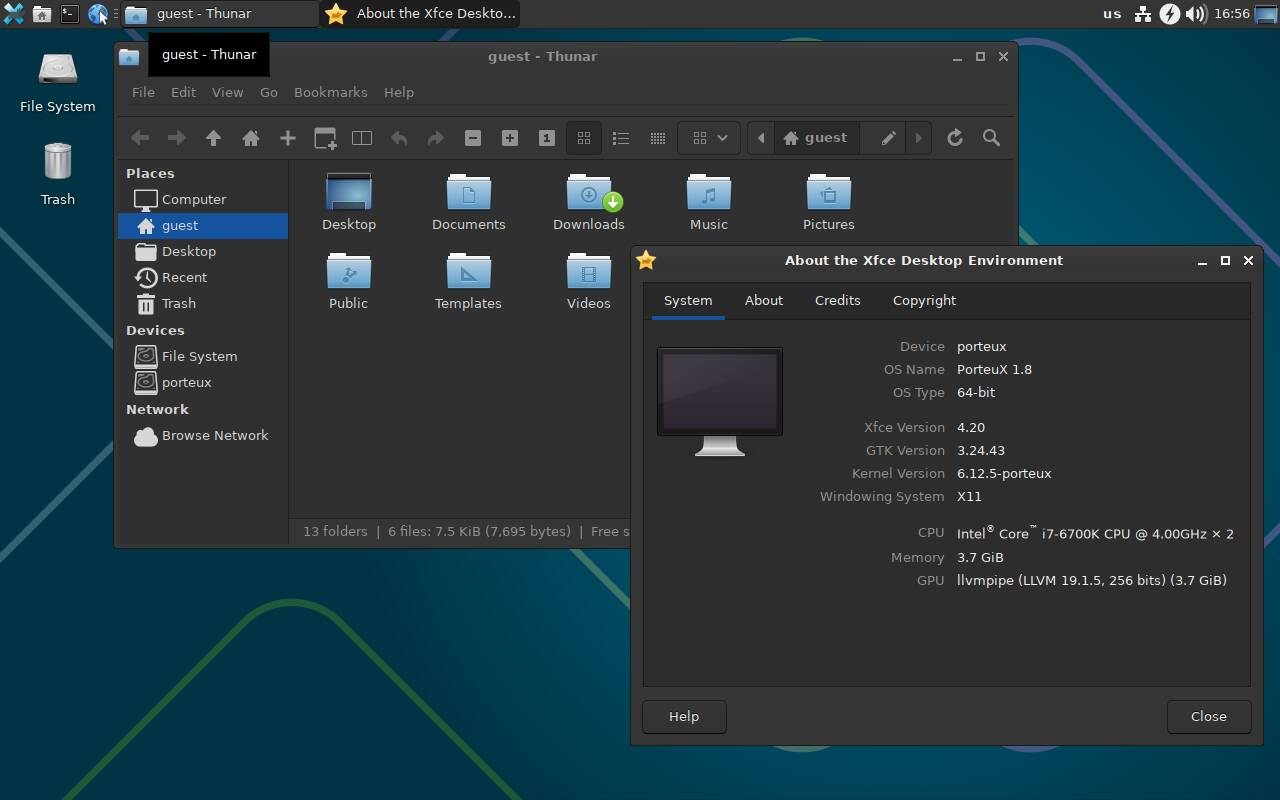This screenshot has width=1280, height=800.
Task: Click 'About the Xfce Deskto...' taskbar button
Action: click(420, 13)
